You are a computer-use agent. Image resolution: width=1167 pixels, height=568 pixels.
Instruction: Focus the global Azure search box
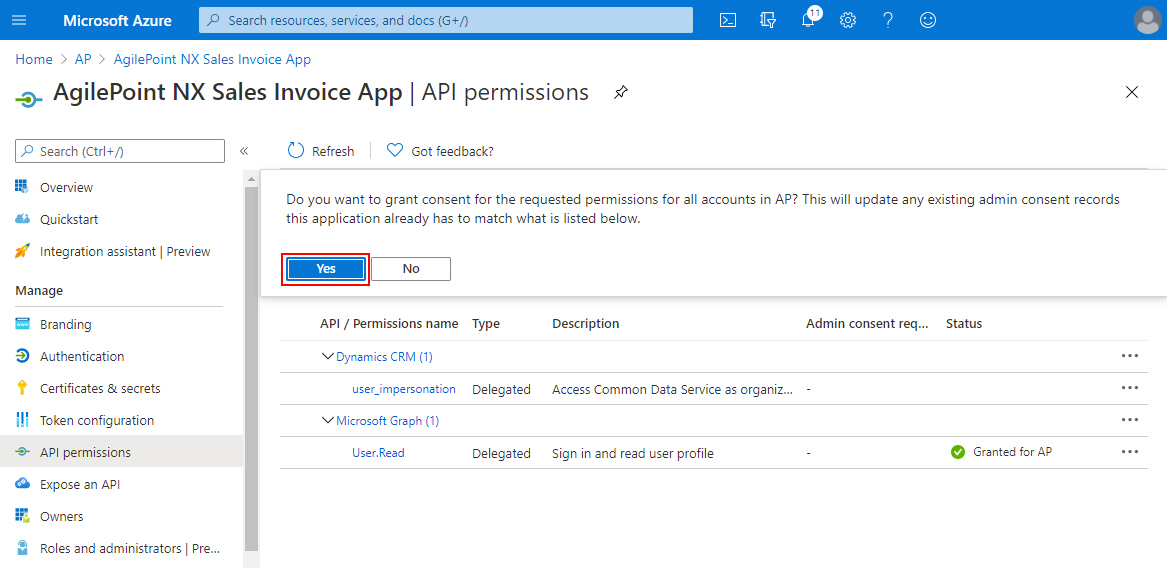pos(446,20)
